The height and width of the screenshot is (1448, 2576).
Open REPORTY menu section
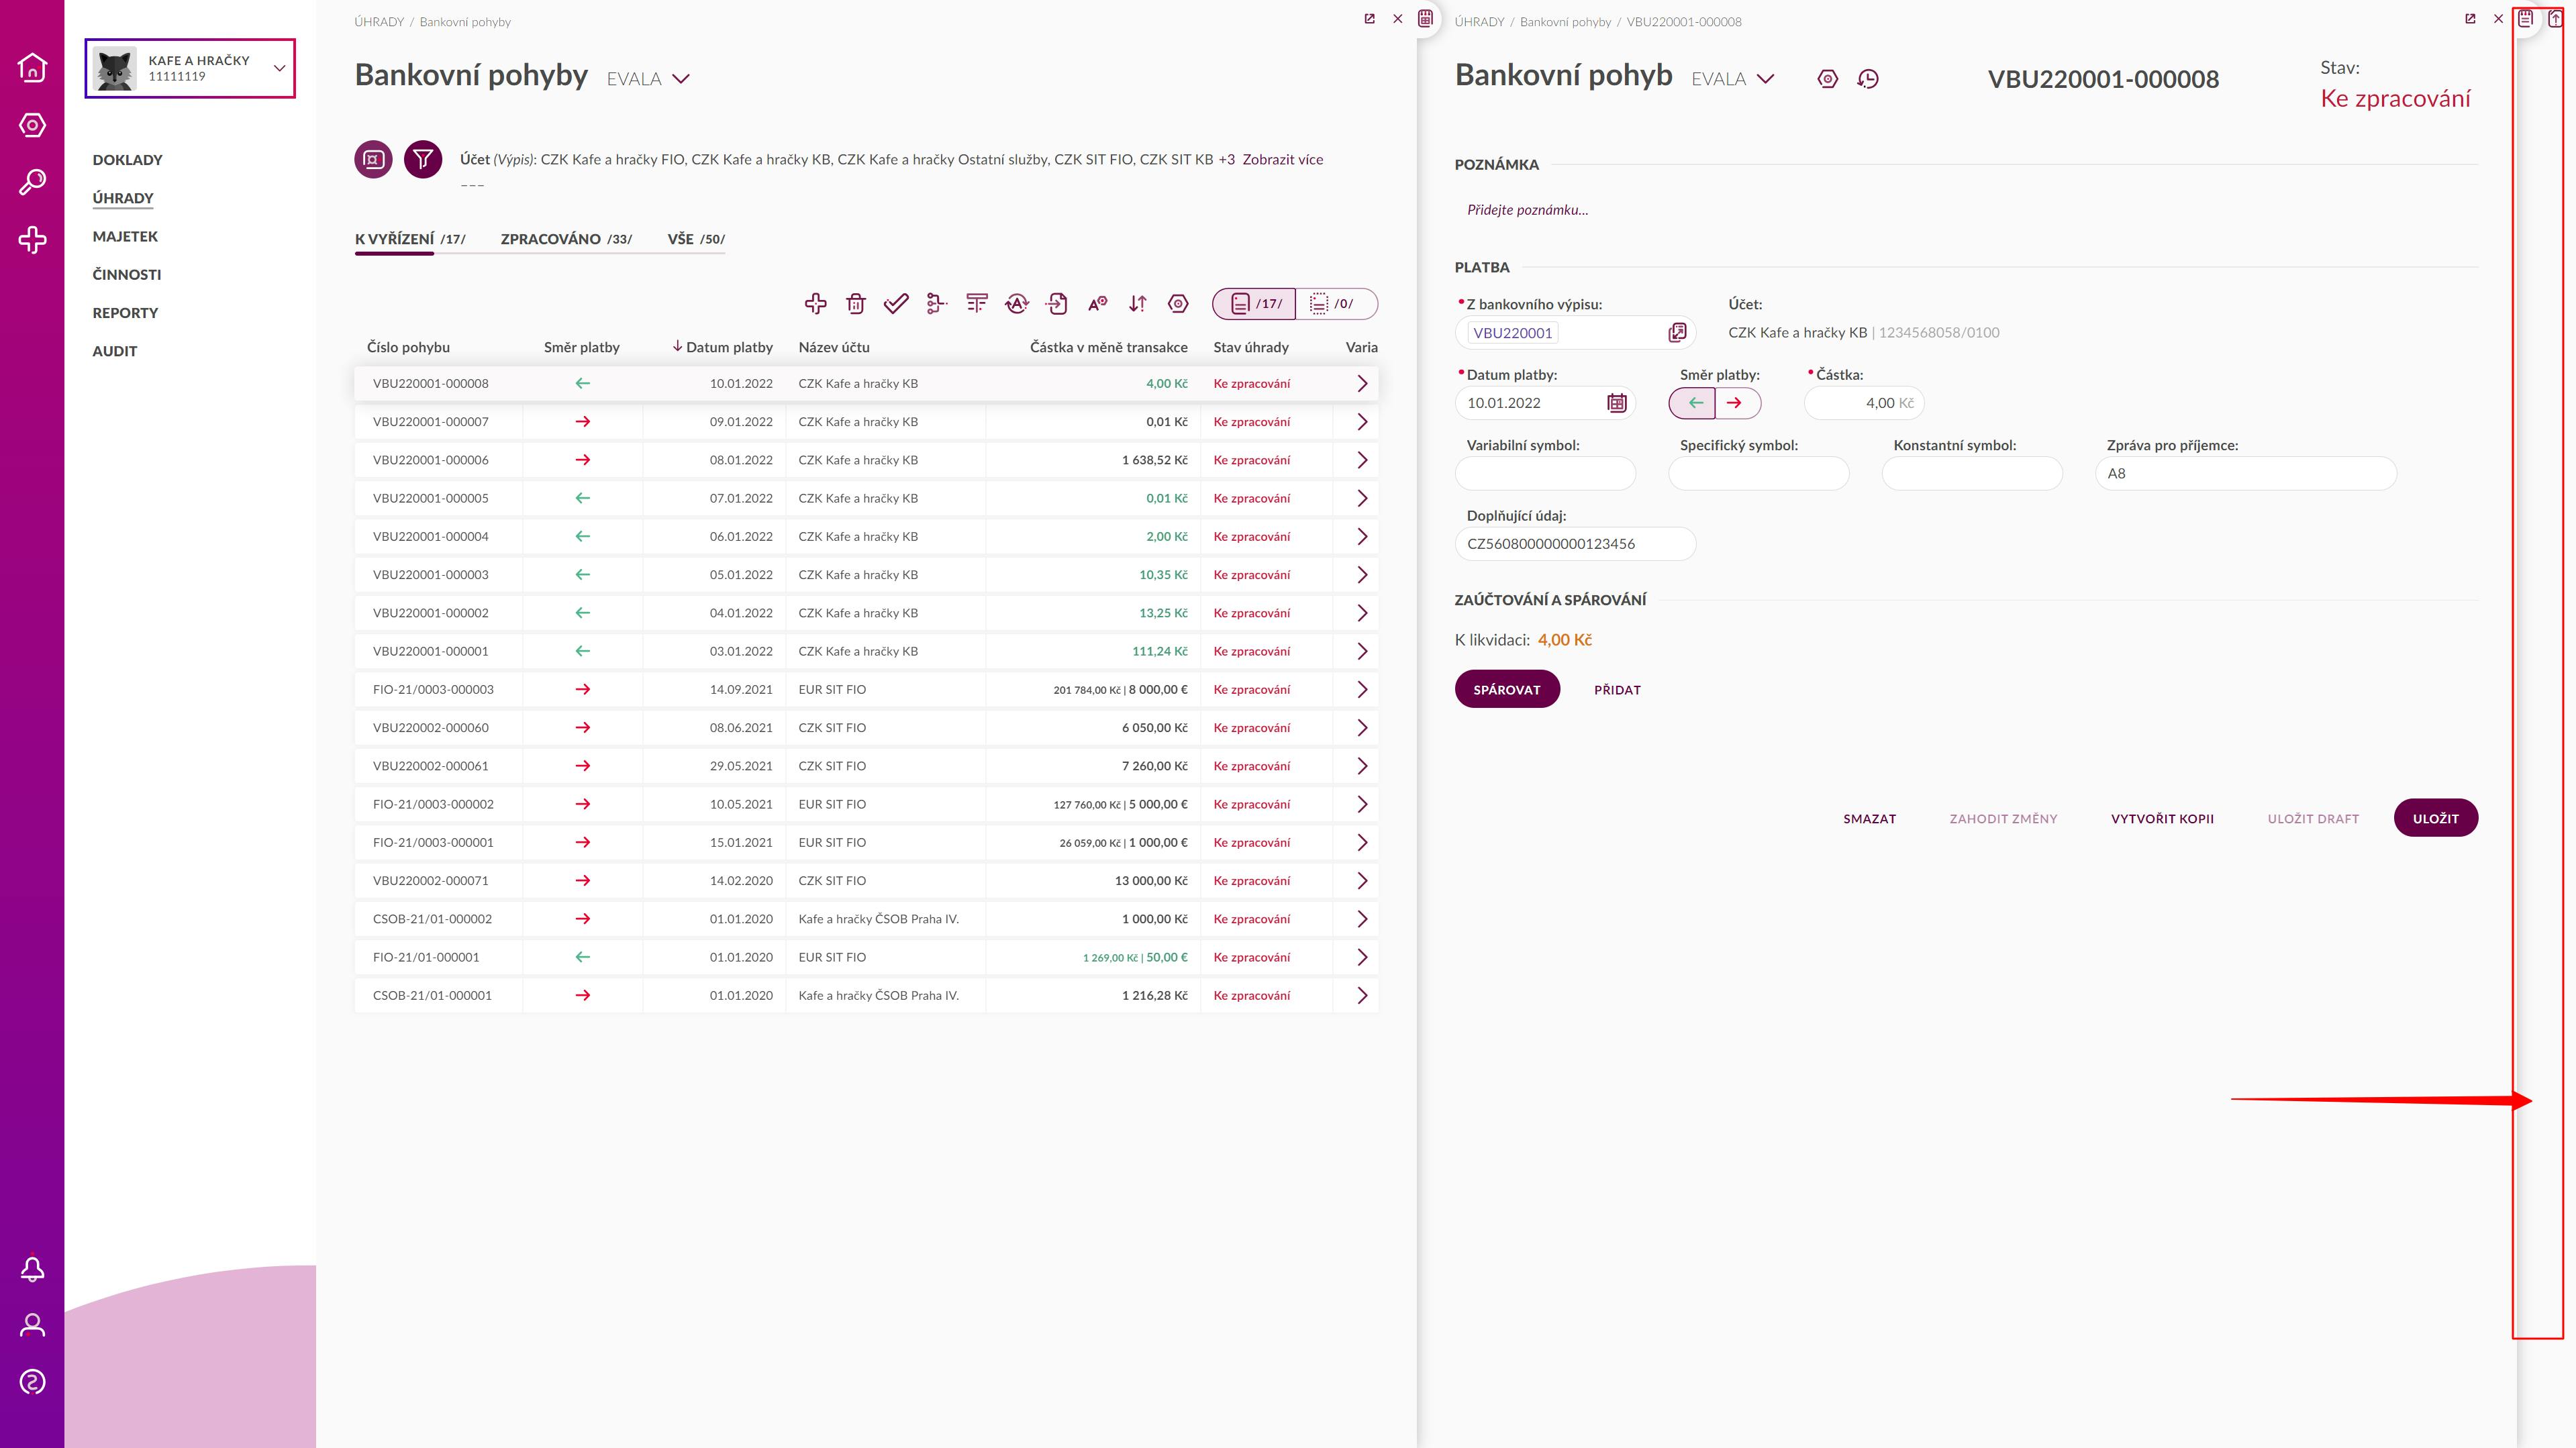click(x=125, y=313)
